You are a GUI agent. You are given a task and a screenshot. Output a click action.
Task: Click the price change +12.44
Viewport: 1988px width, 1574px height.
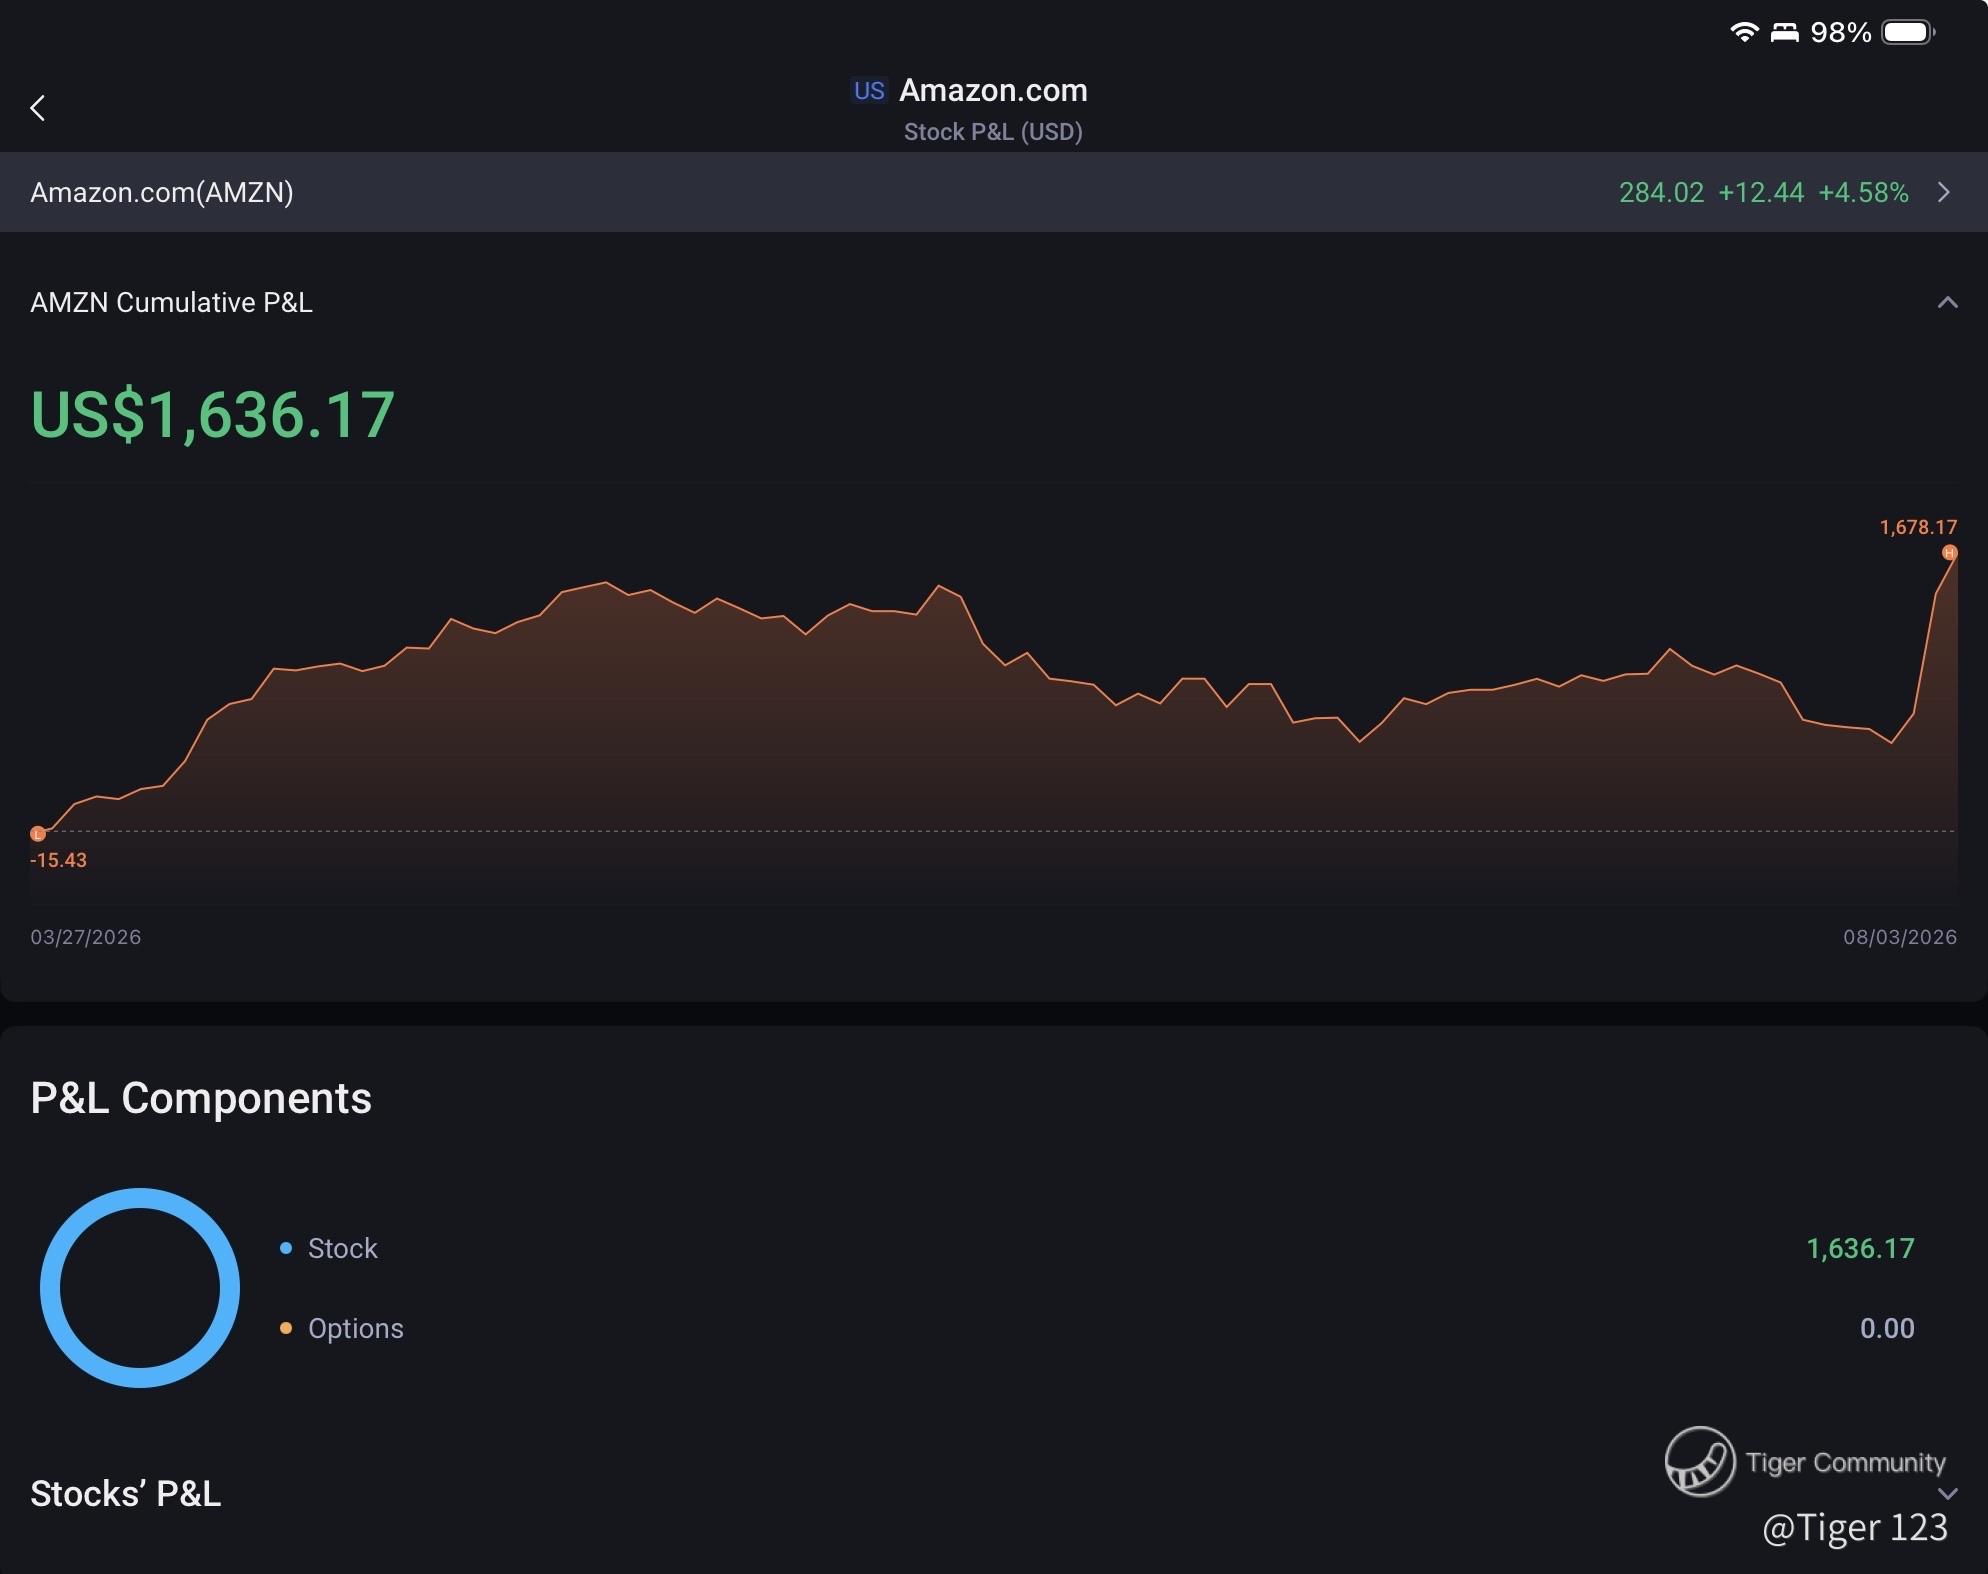(x=1761, y=192)
